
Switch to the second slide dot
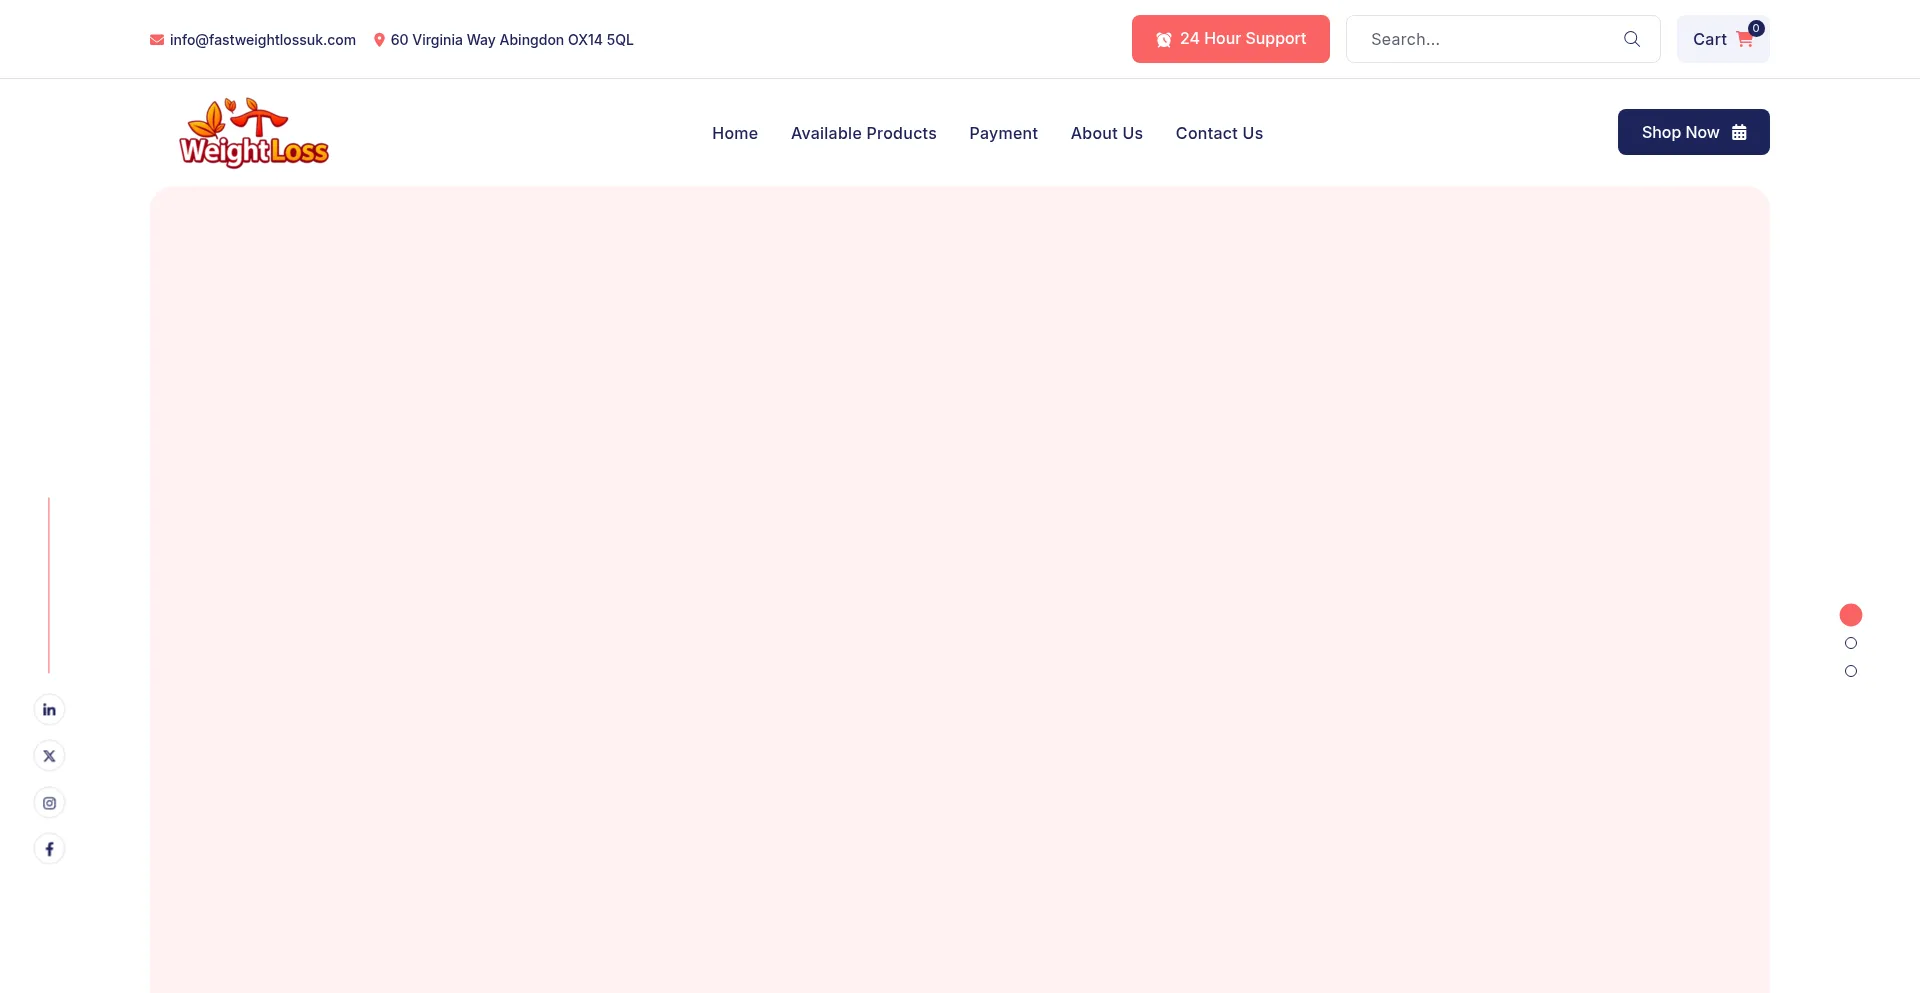(x=1850, y=643)
